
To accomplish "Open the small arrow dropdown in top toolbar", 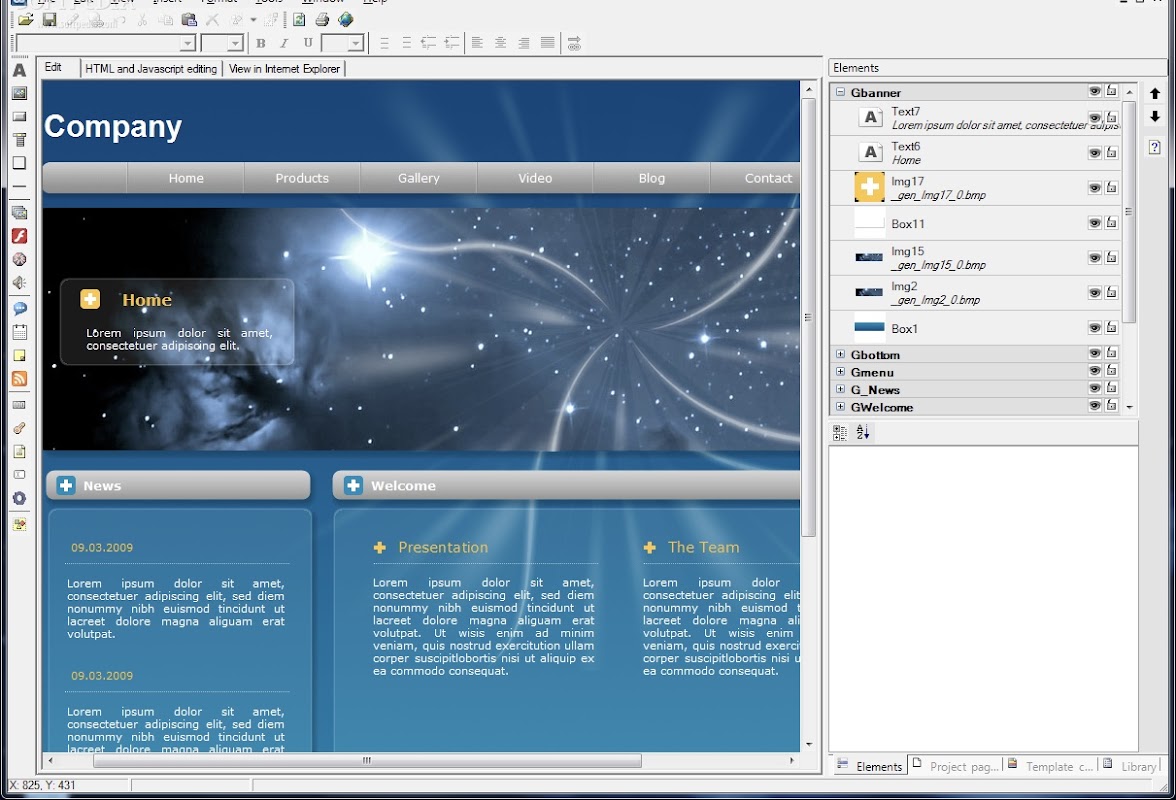I will click(x=253, y=19).
